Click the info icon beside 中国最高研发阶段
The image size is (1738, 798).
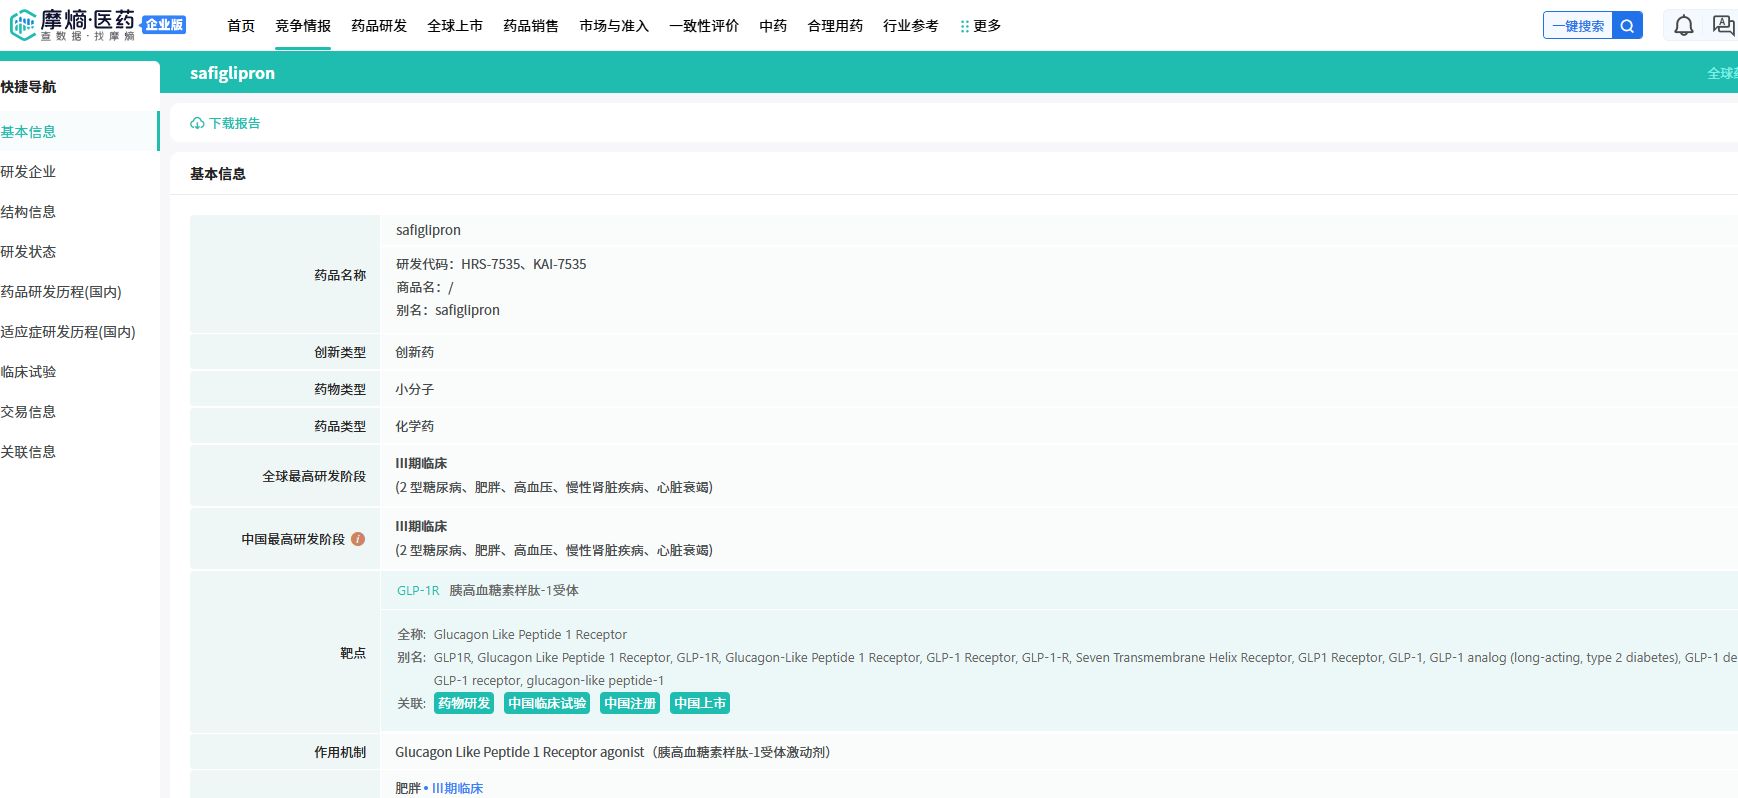(x=358, y=539)
